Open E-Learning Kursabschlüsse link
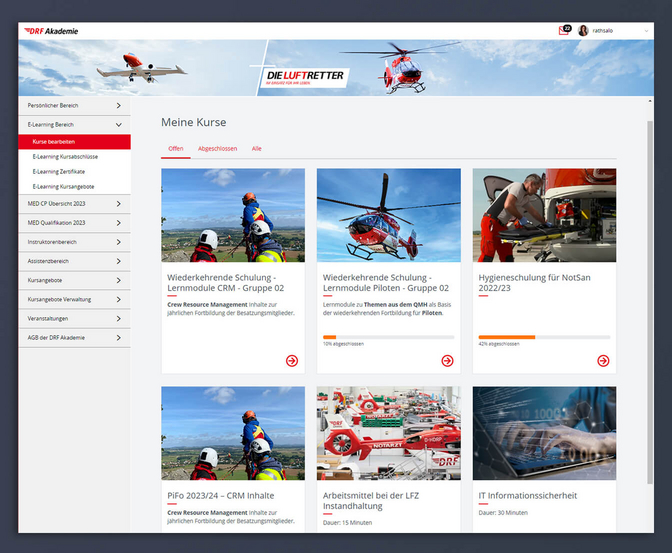Image resolution: width=672 pixels, height=553 pixels. click(x=63, y=156)
